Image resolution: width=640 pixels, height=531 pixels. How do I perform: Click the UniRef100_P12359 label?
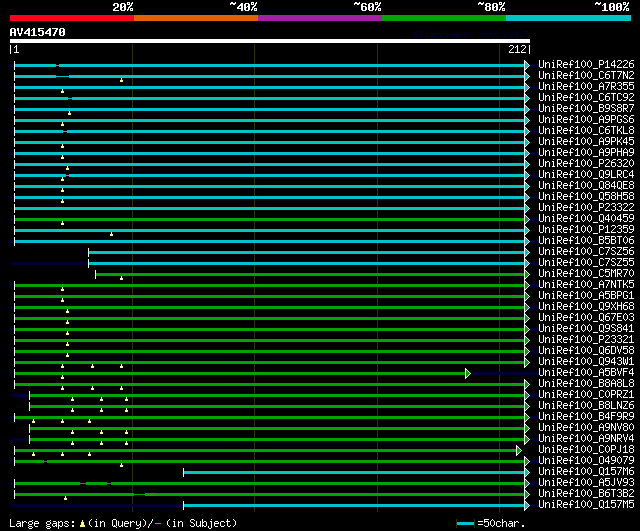tap(586, 229)
